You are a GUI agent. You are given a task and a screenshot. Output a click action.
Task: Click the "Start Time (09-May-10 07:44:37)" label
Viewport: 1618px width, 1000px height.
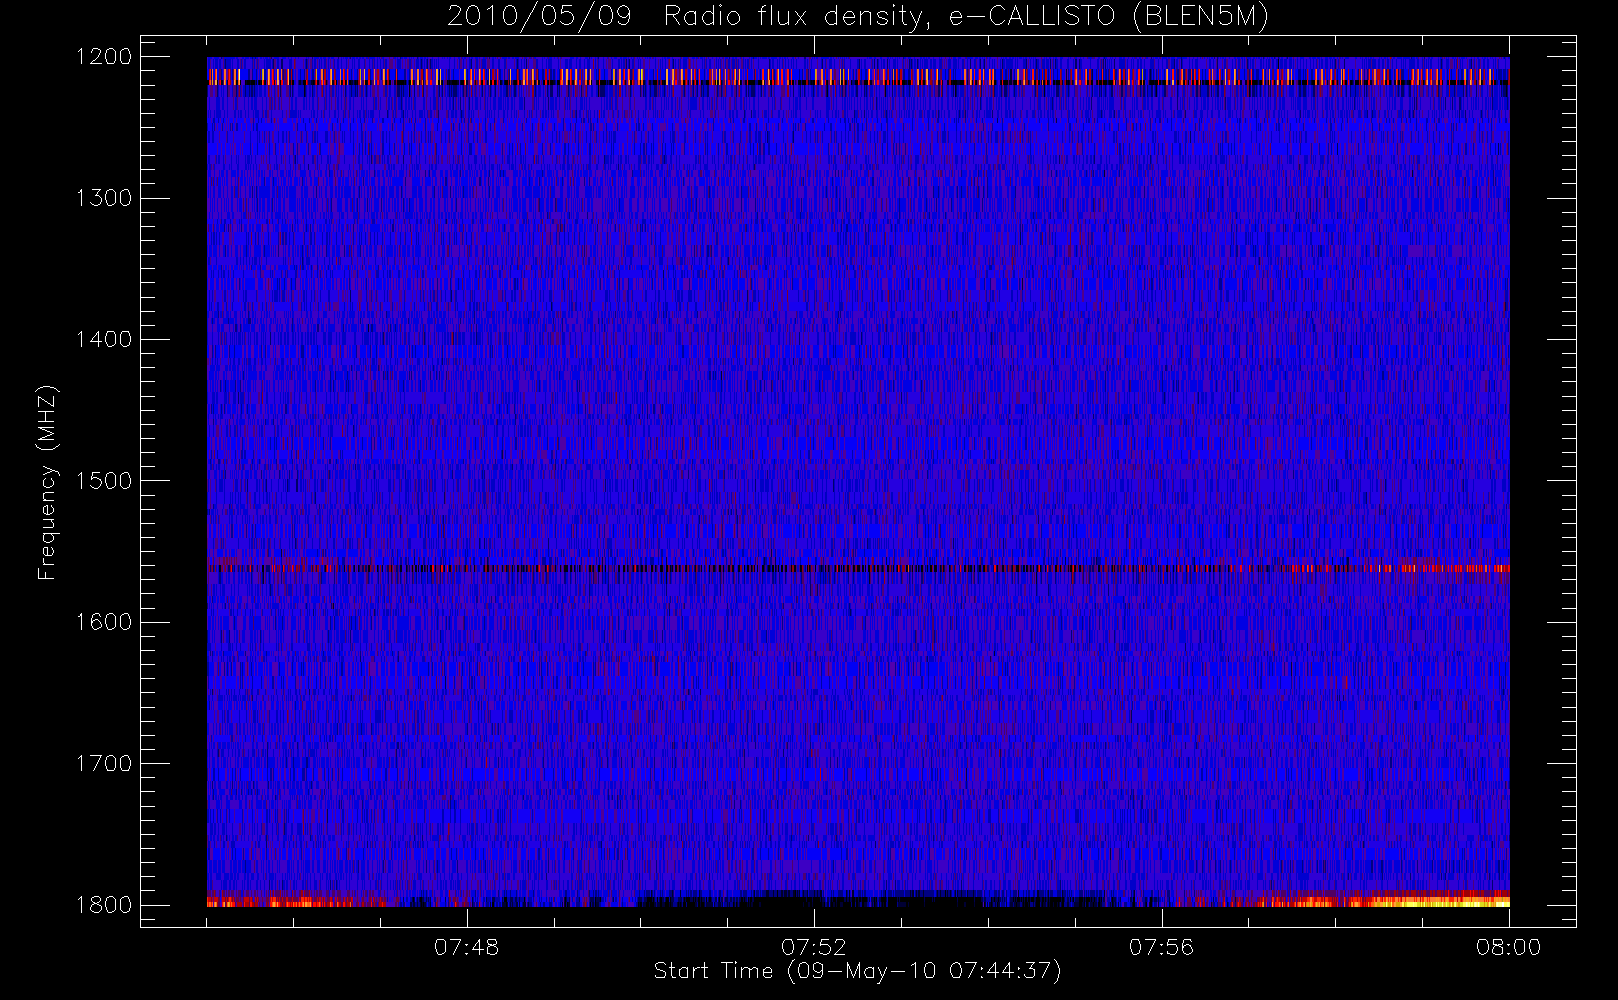[x=857, y=971]
